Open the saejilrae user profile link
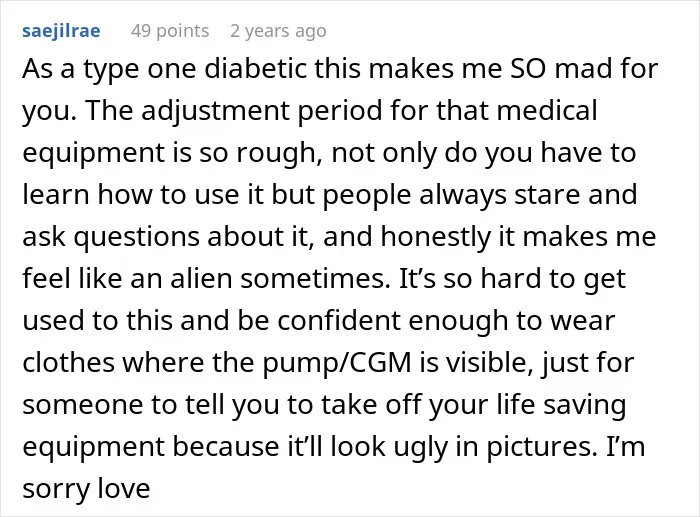The image size is (700, 517). (x=61, y=31)
